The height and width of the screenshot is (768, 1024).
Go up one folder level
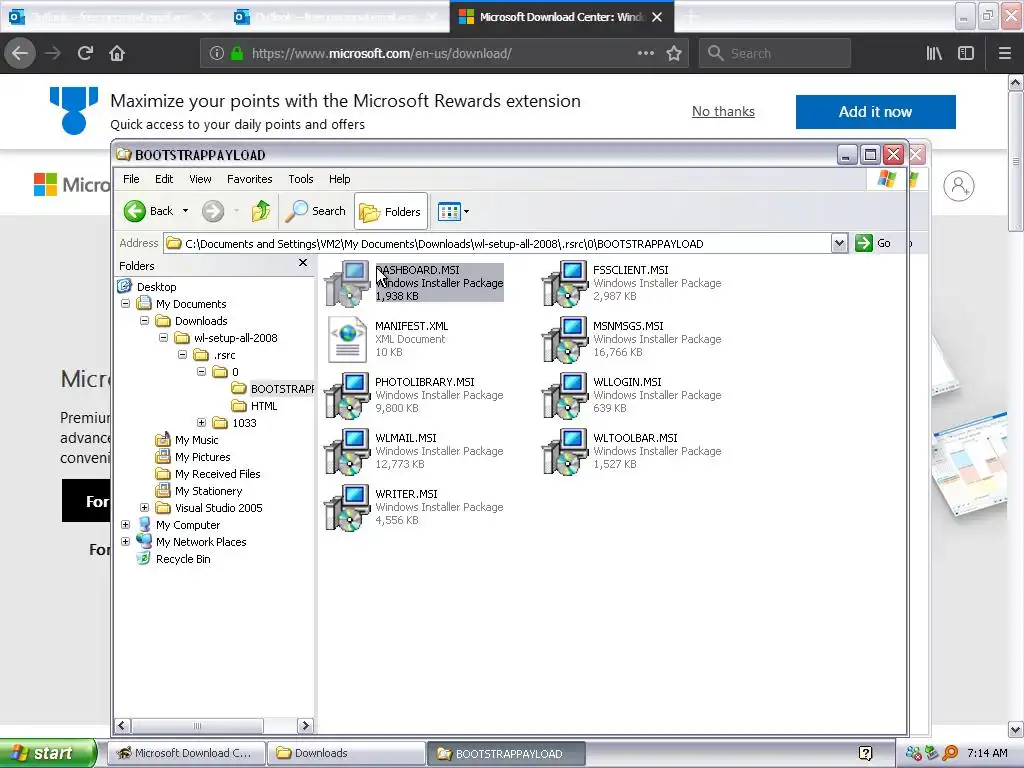(261, 211)
